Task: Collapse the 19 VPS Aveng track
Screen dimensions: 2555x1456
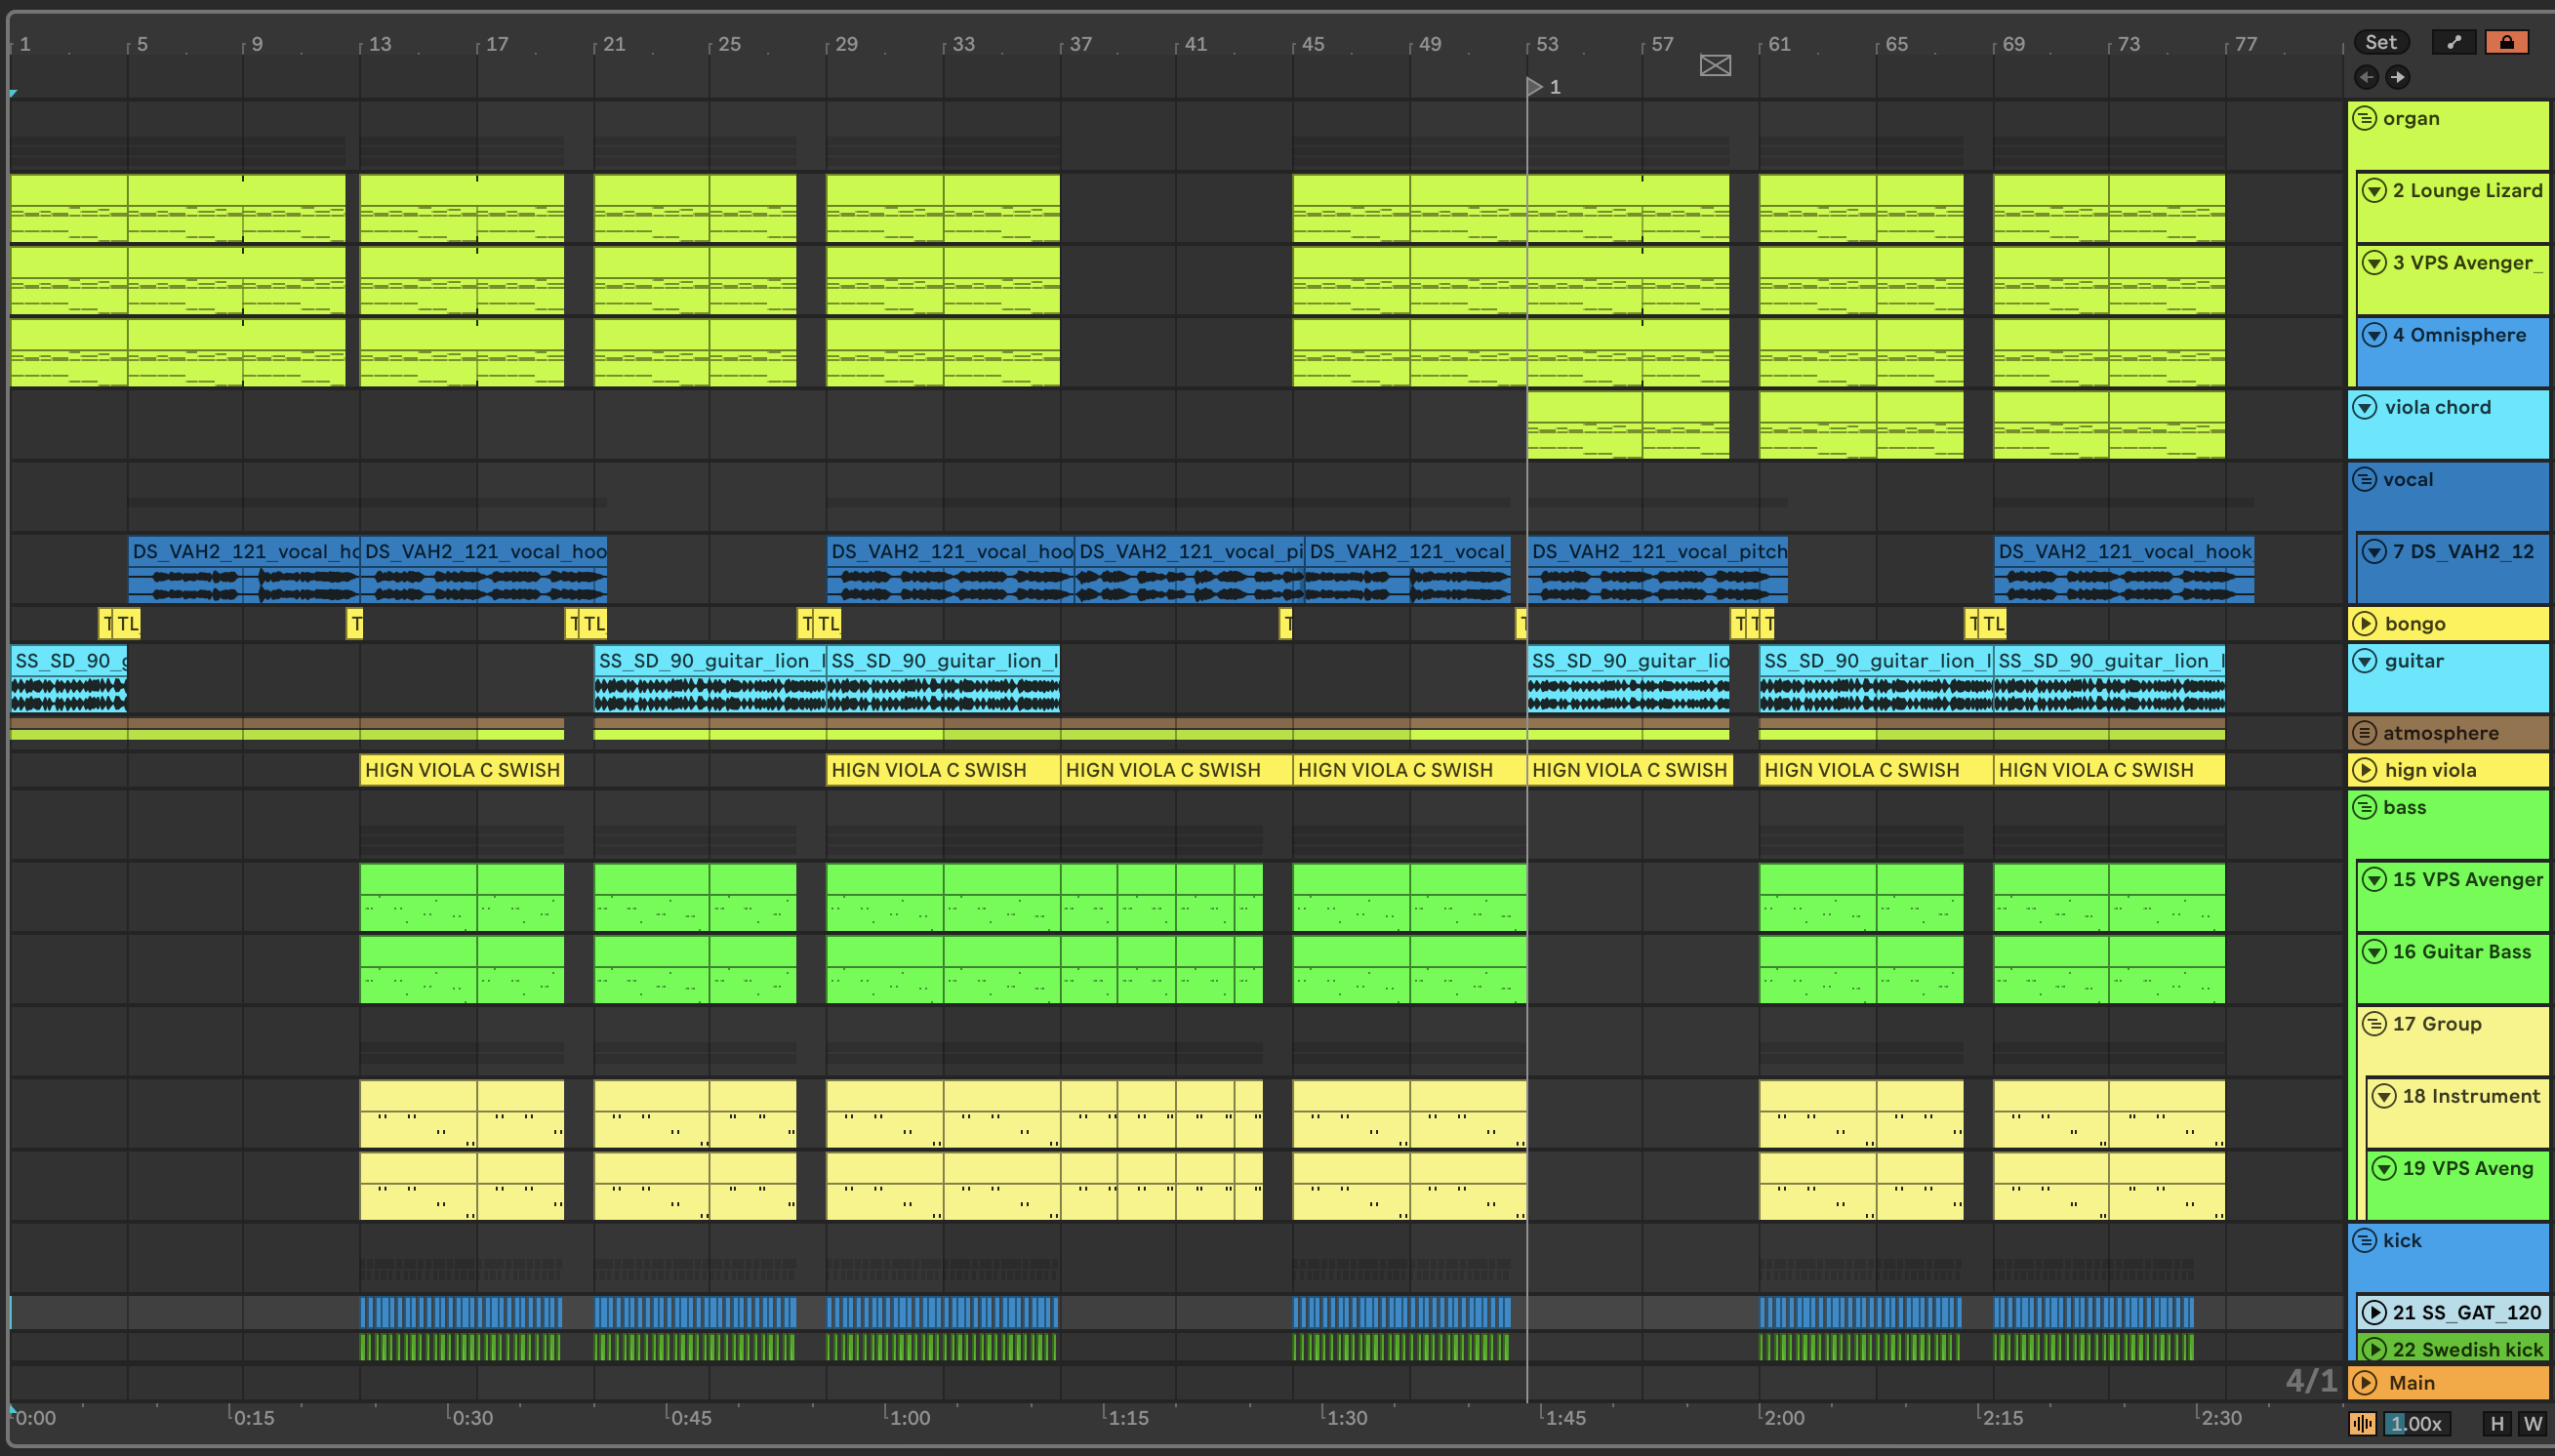Action: click(2384, 1168)
